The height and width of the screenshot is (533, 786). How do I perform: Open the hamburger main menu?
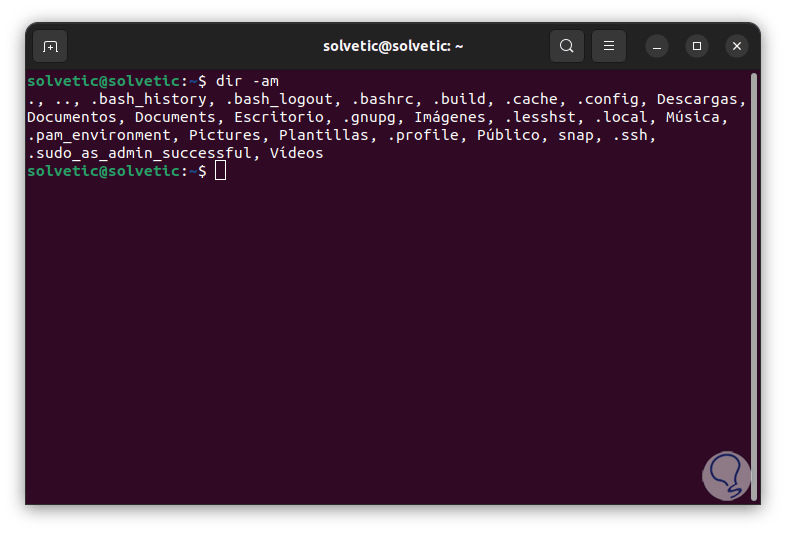[x=609, y=46]
